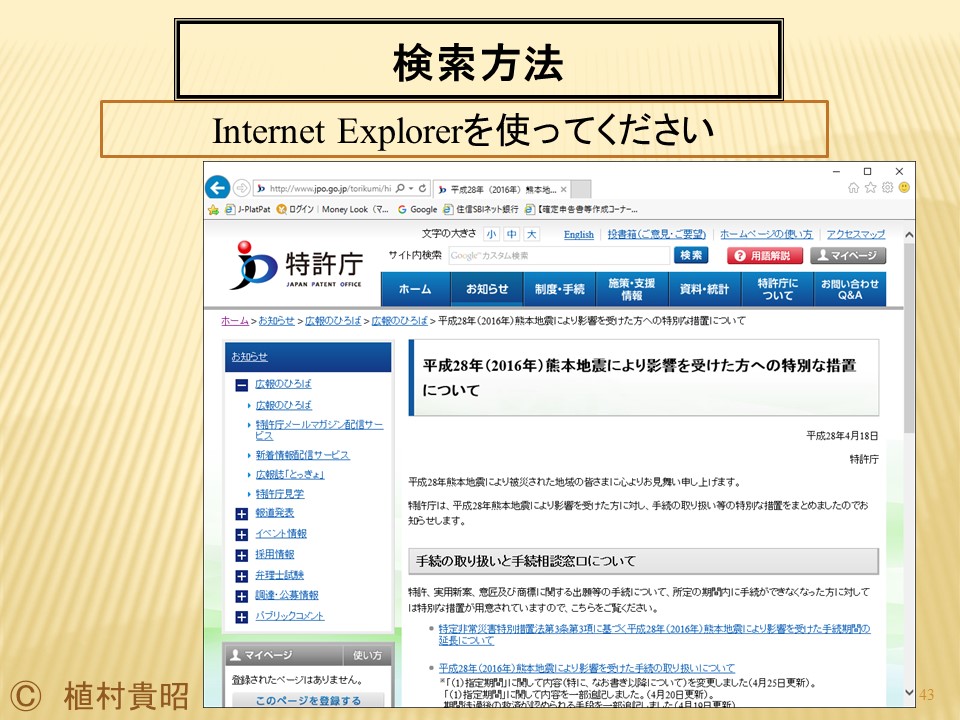Click the IE back arrow button
The height and width of the screenshot is (720, 960).
point(217,187)
